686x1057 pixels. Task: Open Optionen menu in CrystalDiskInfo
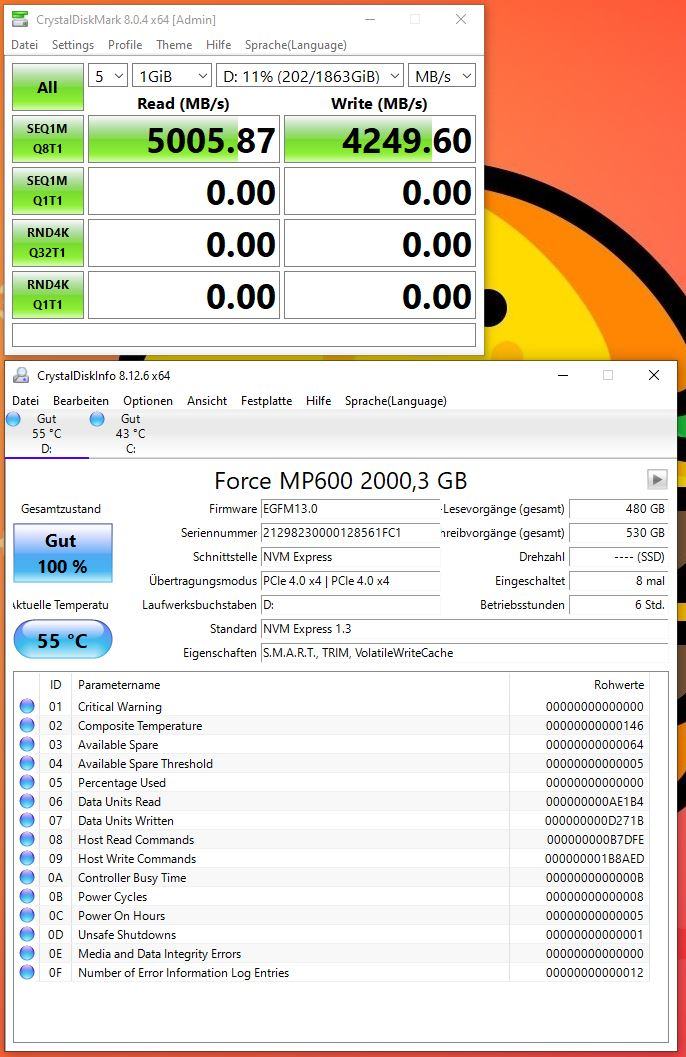148,400
